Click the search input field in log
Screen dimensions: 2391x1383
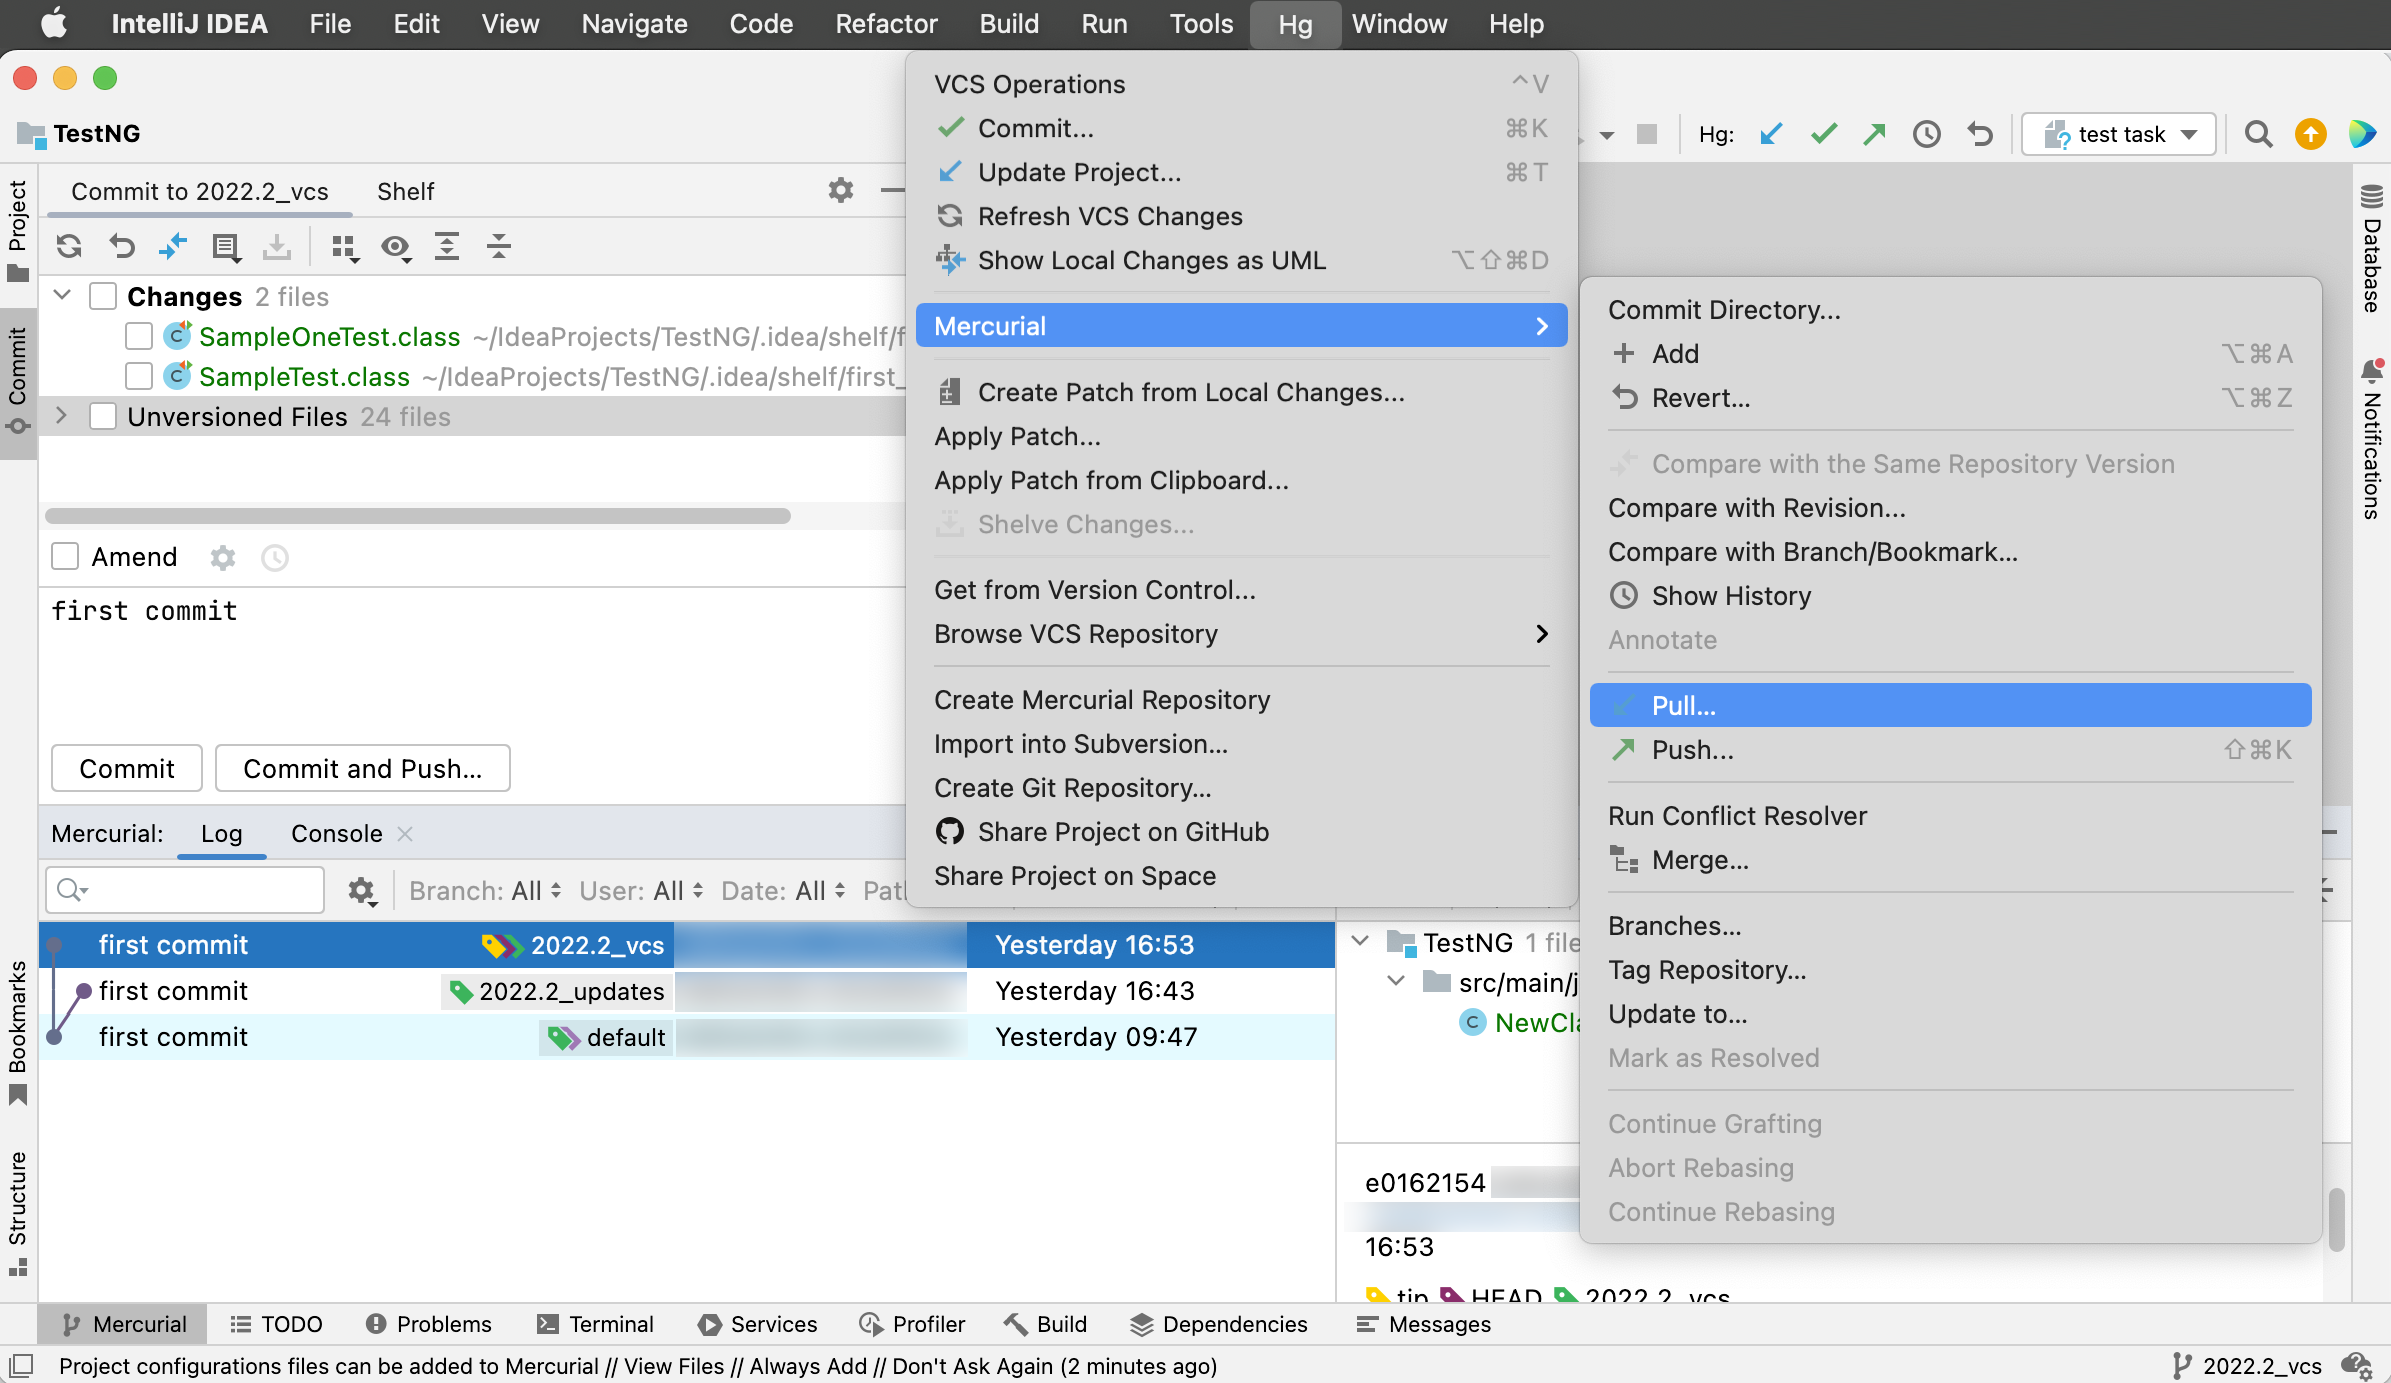[x=186, y=889]
